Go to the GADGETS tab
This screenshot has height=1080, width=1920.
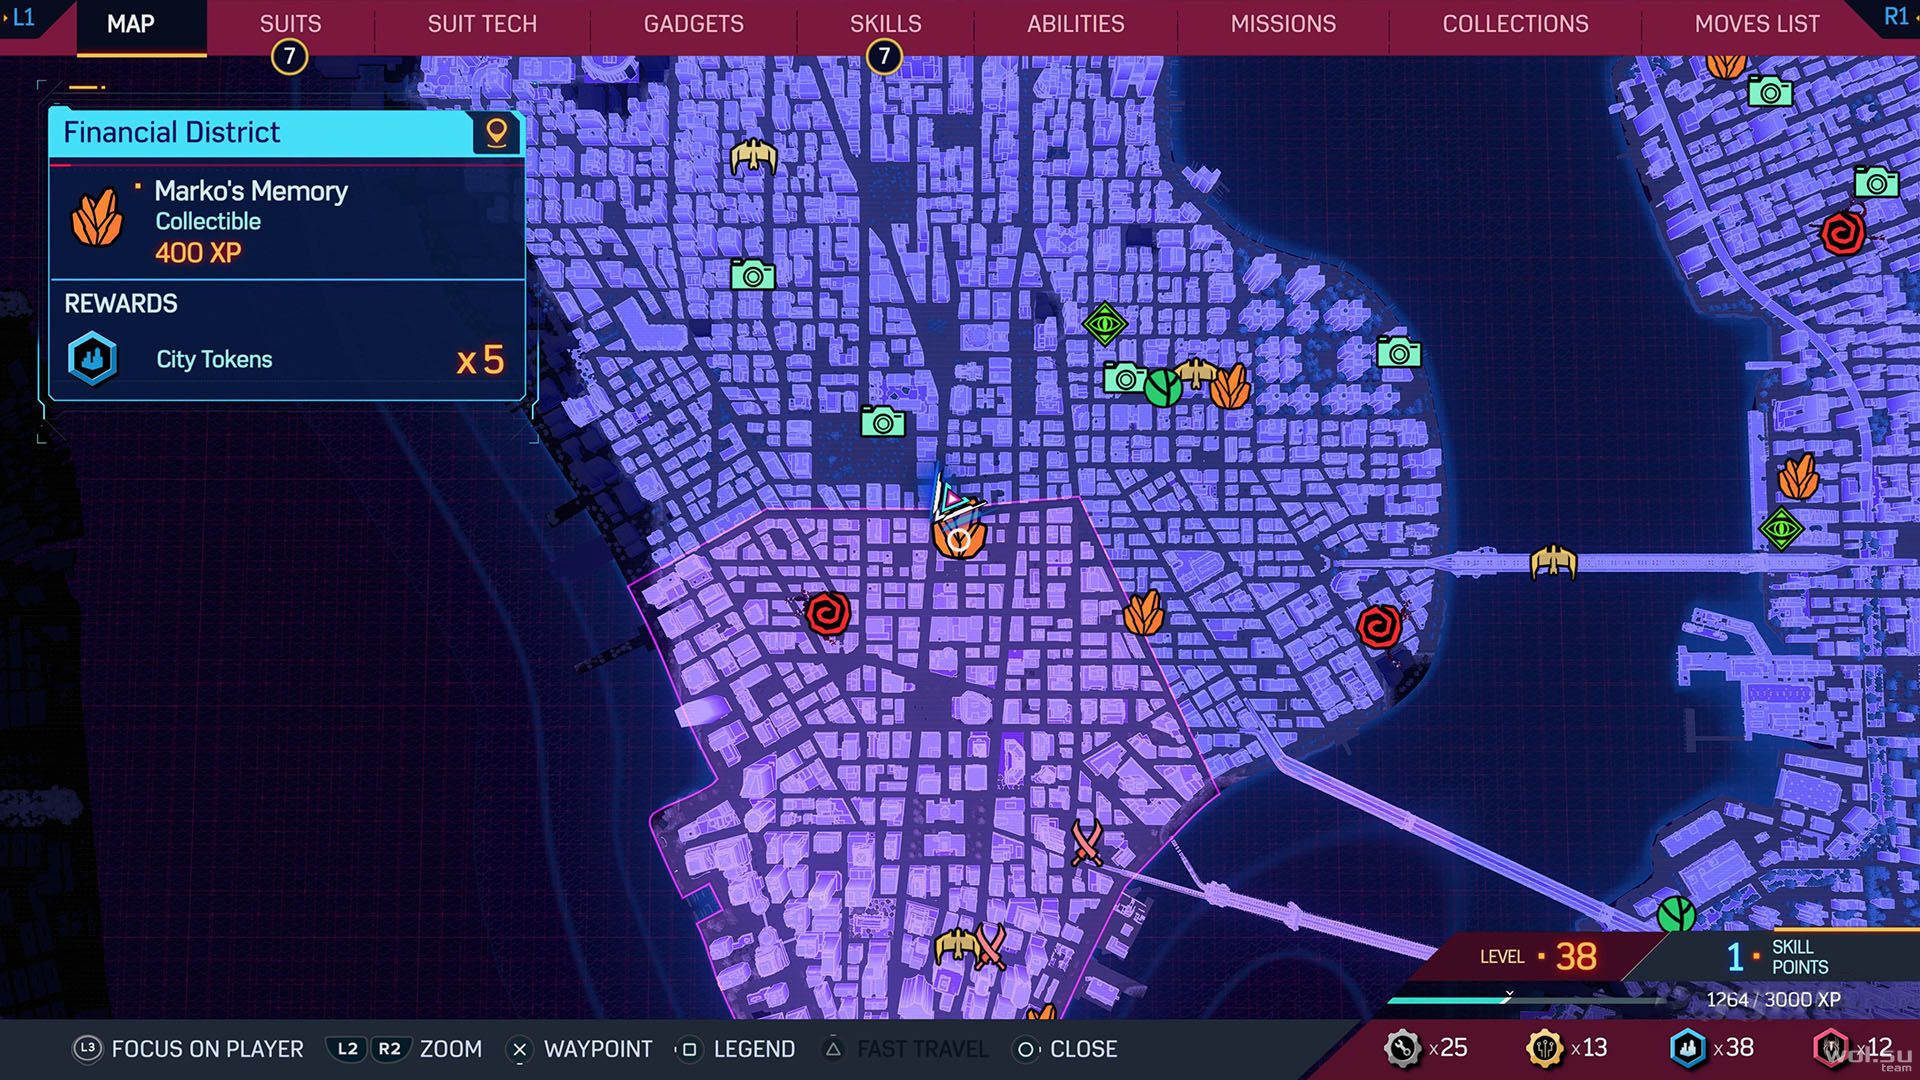click(x=693, y=23)
